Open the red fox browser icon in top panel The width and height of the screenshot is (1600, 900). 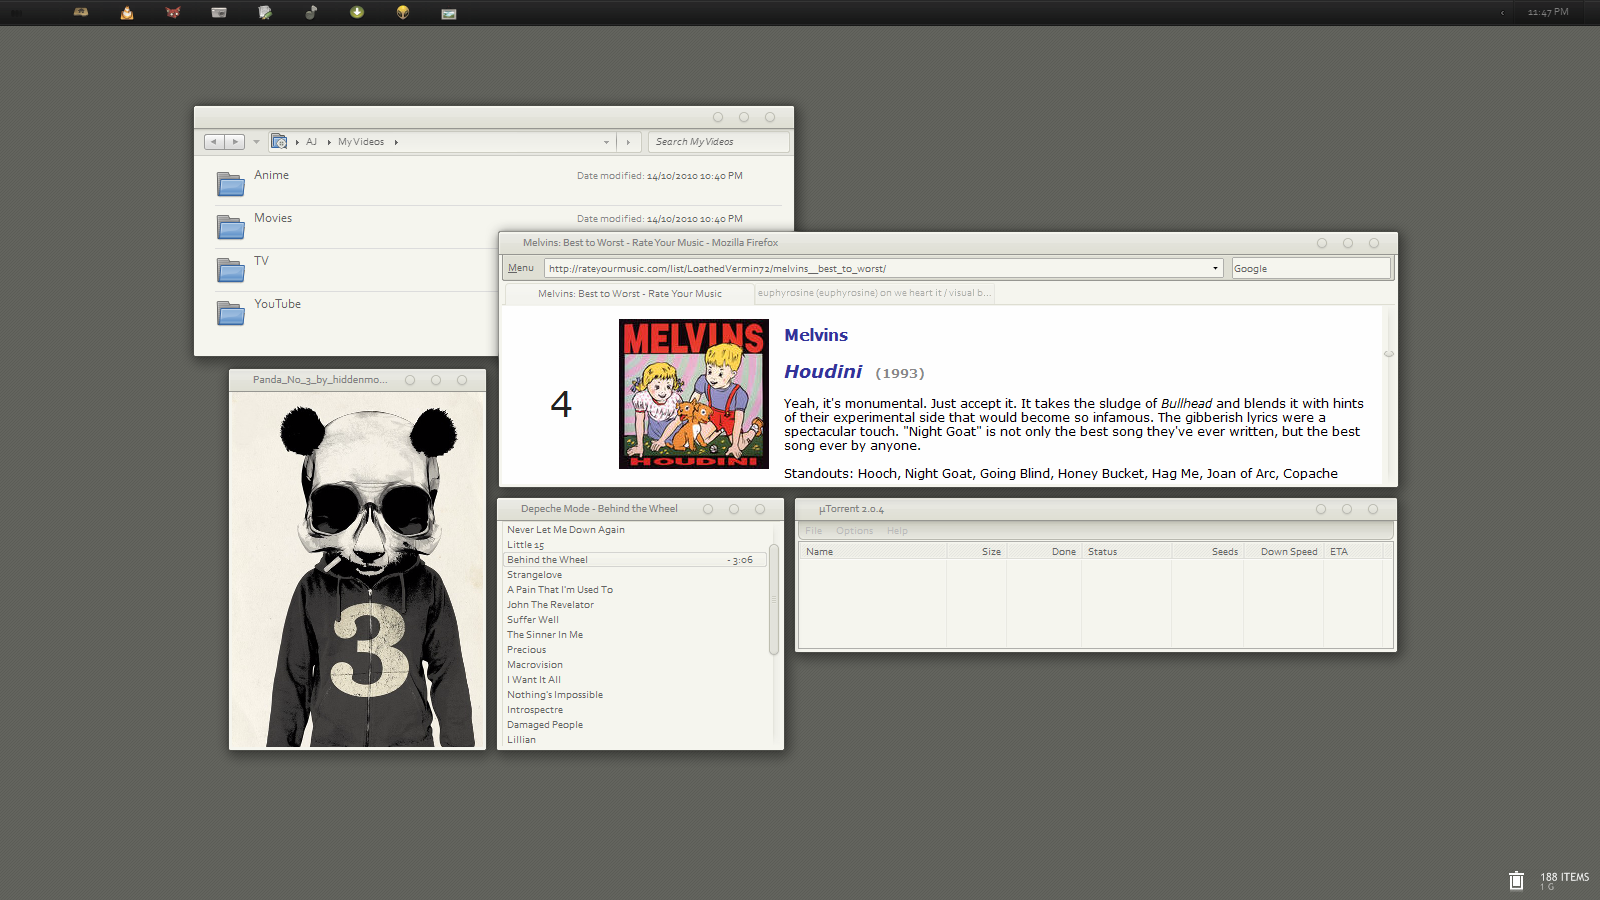173,13
